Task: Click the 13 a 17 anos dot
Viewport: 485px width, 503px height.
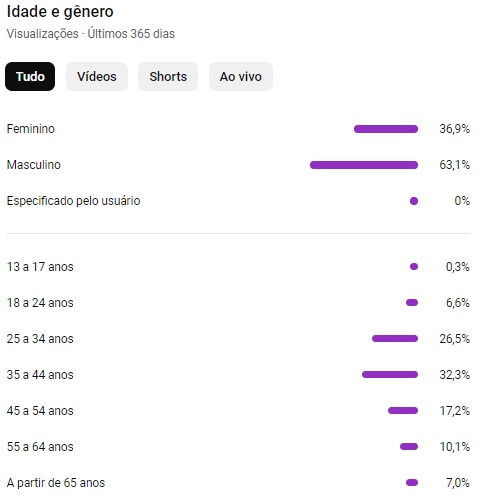Action: (x=414, y=267)
